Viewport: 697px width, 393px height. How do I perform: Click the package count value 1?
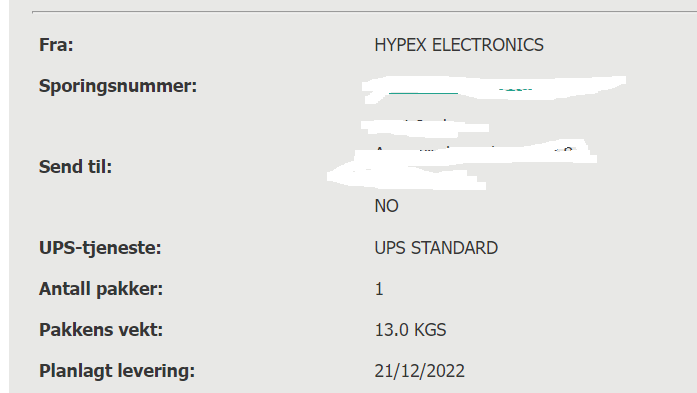click(x=379, y=289)
